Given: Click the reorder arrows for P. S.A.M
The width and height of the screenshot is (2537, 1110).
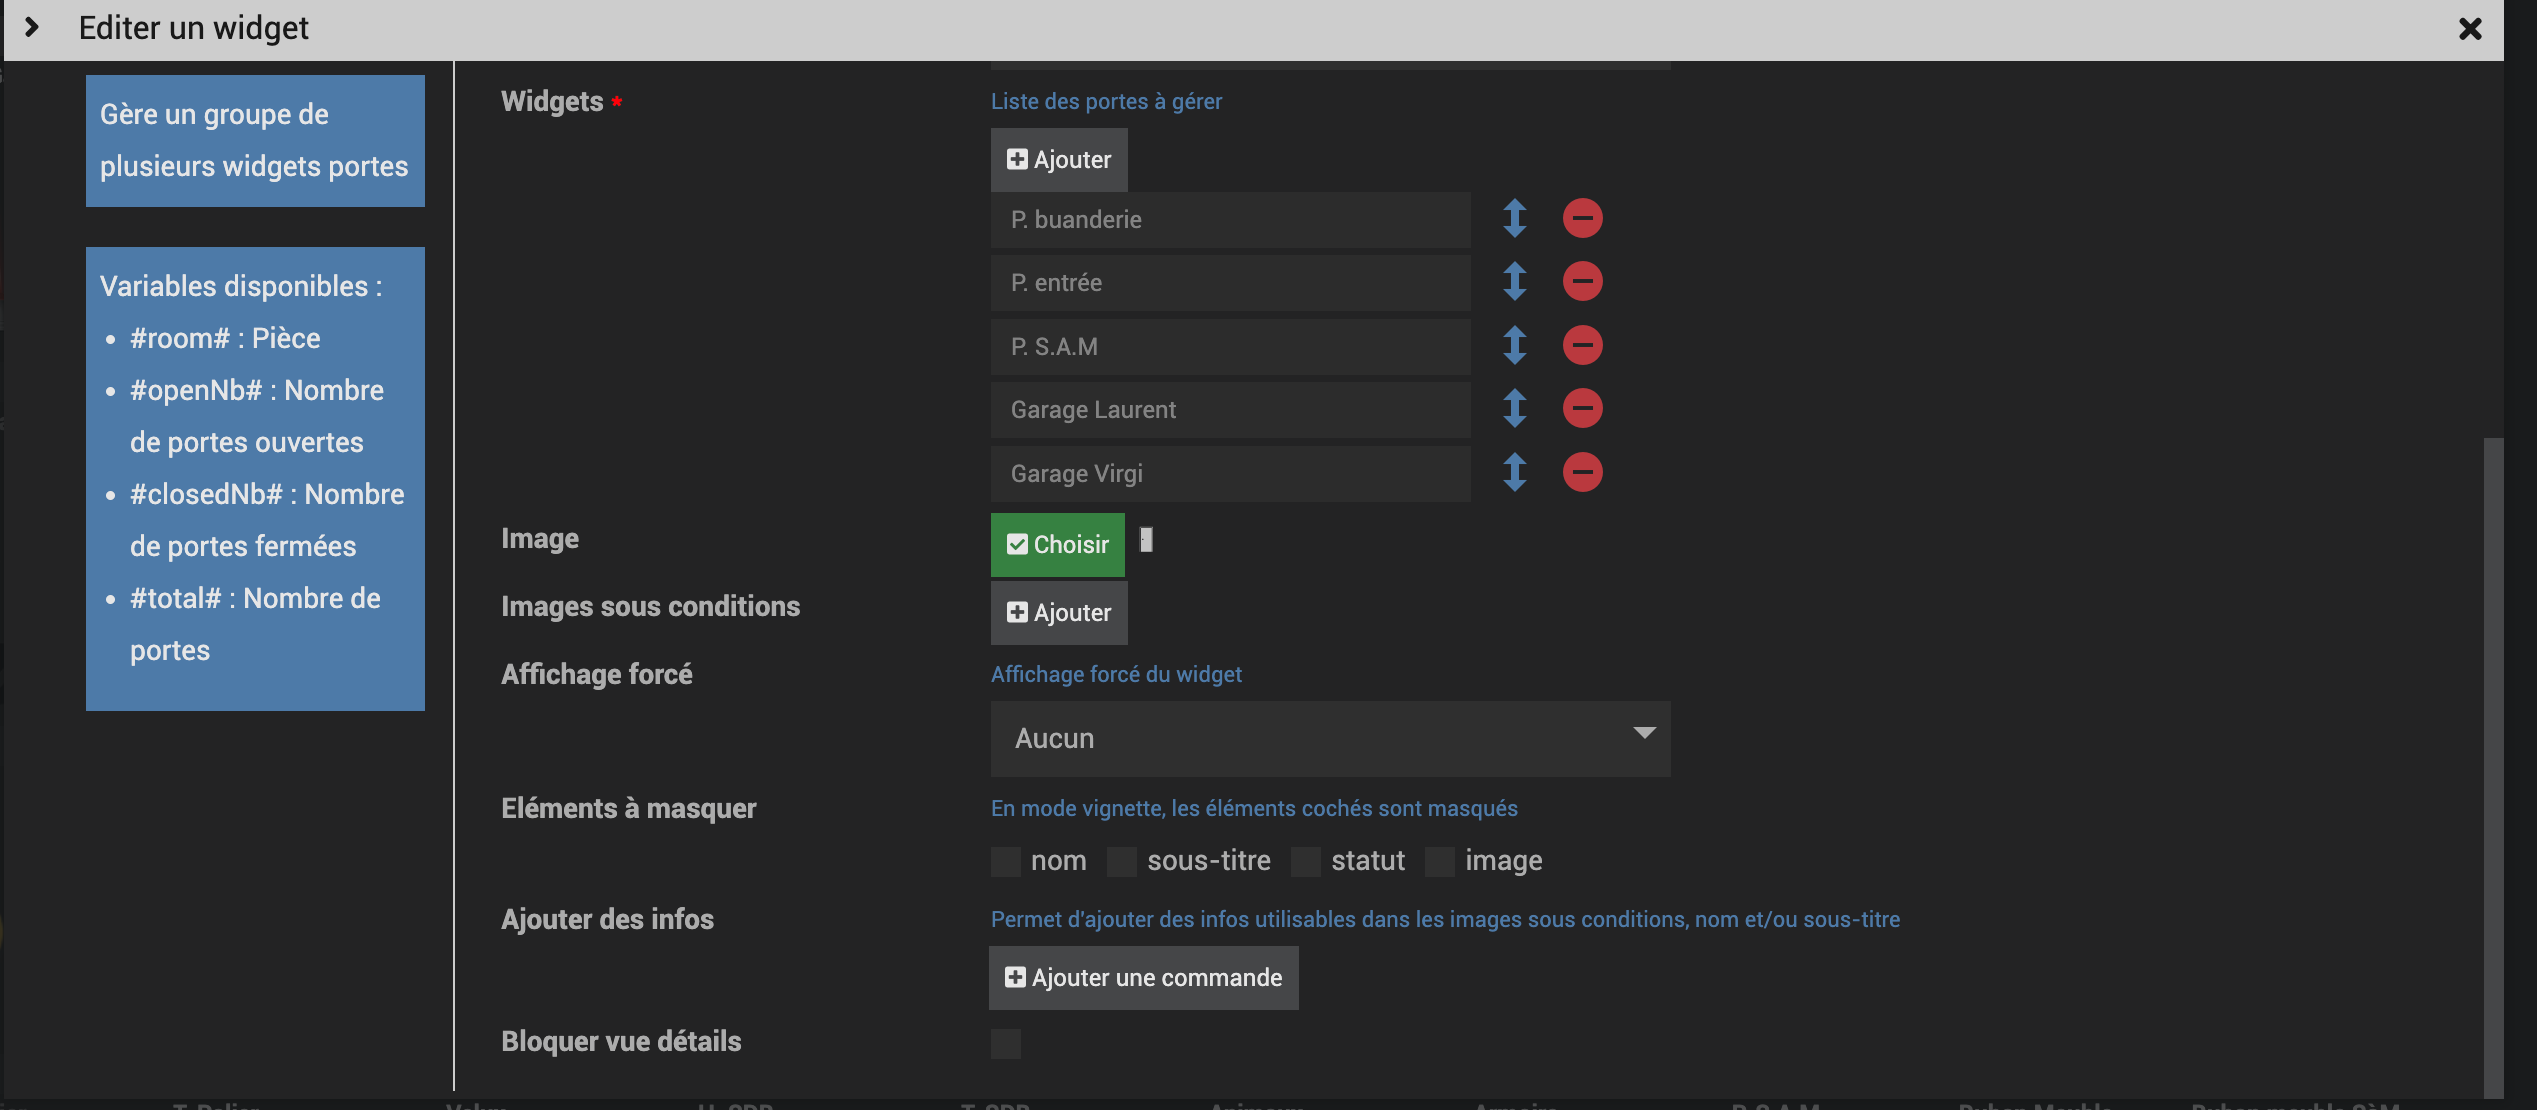Looking at the screenshot, I should [1514, 345].
